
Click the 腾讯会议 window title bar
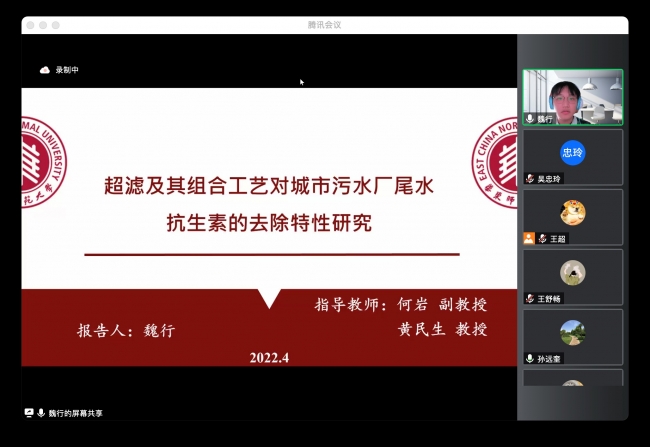[x=324, y=24]
